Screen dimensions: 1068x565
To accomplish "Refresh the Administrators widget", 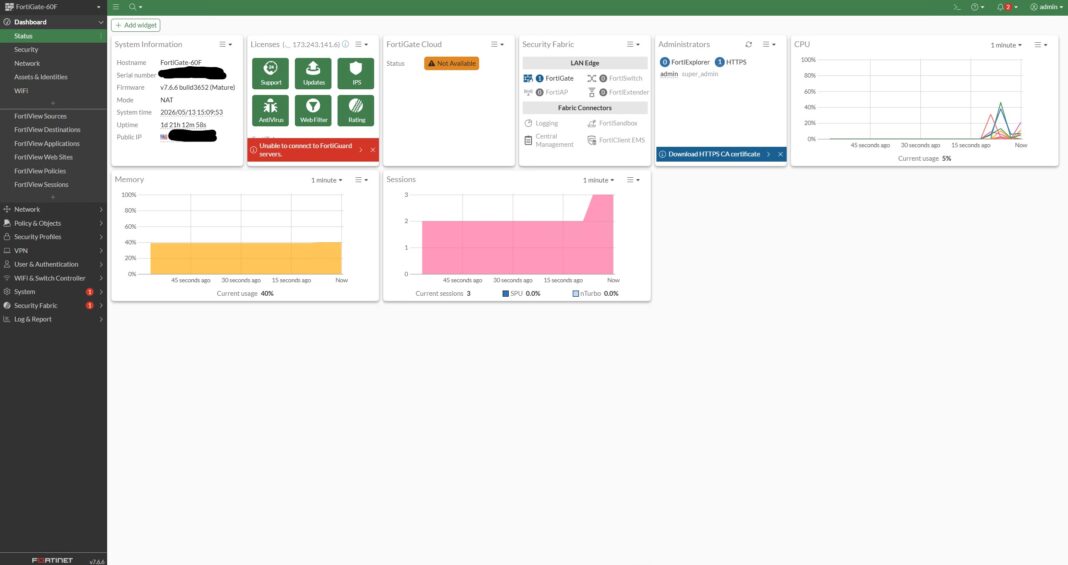I will [749, 44].
